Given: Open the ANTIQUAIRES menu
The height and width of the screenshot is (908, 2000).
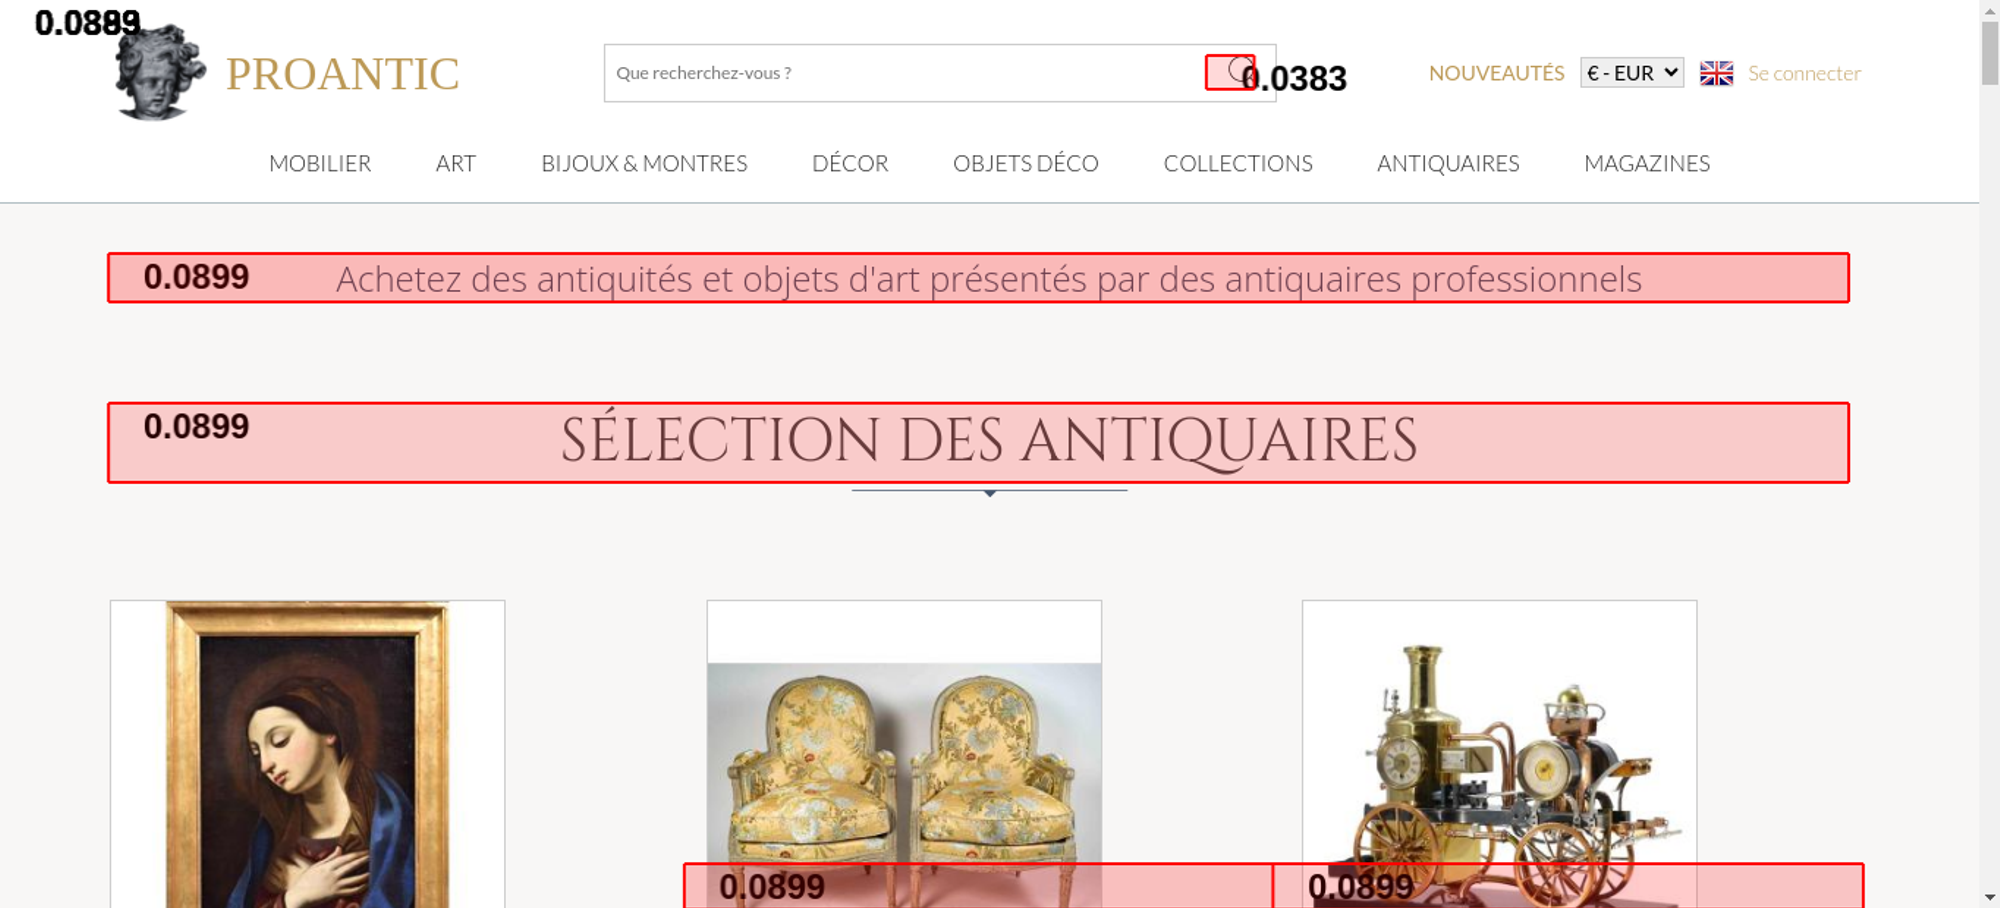Looking at the screenshot, I should click(1448, 163).
